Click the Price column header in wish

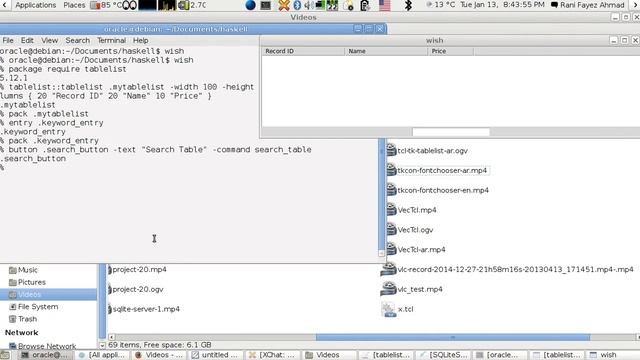pos(451,51)
